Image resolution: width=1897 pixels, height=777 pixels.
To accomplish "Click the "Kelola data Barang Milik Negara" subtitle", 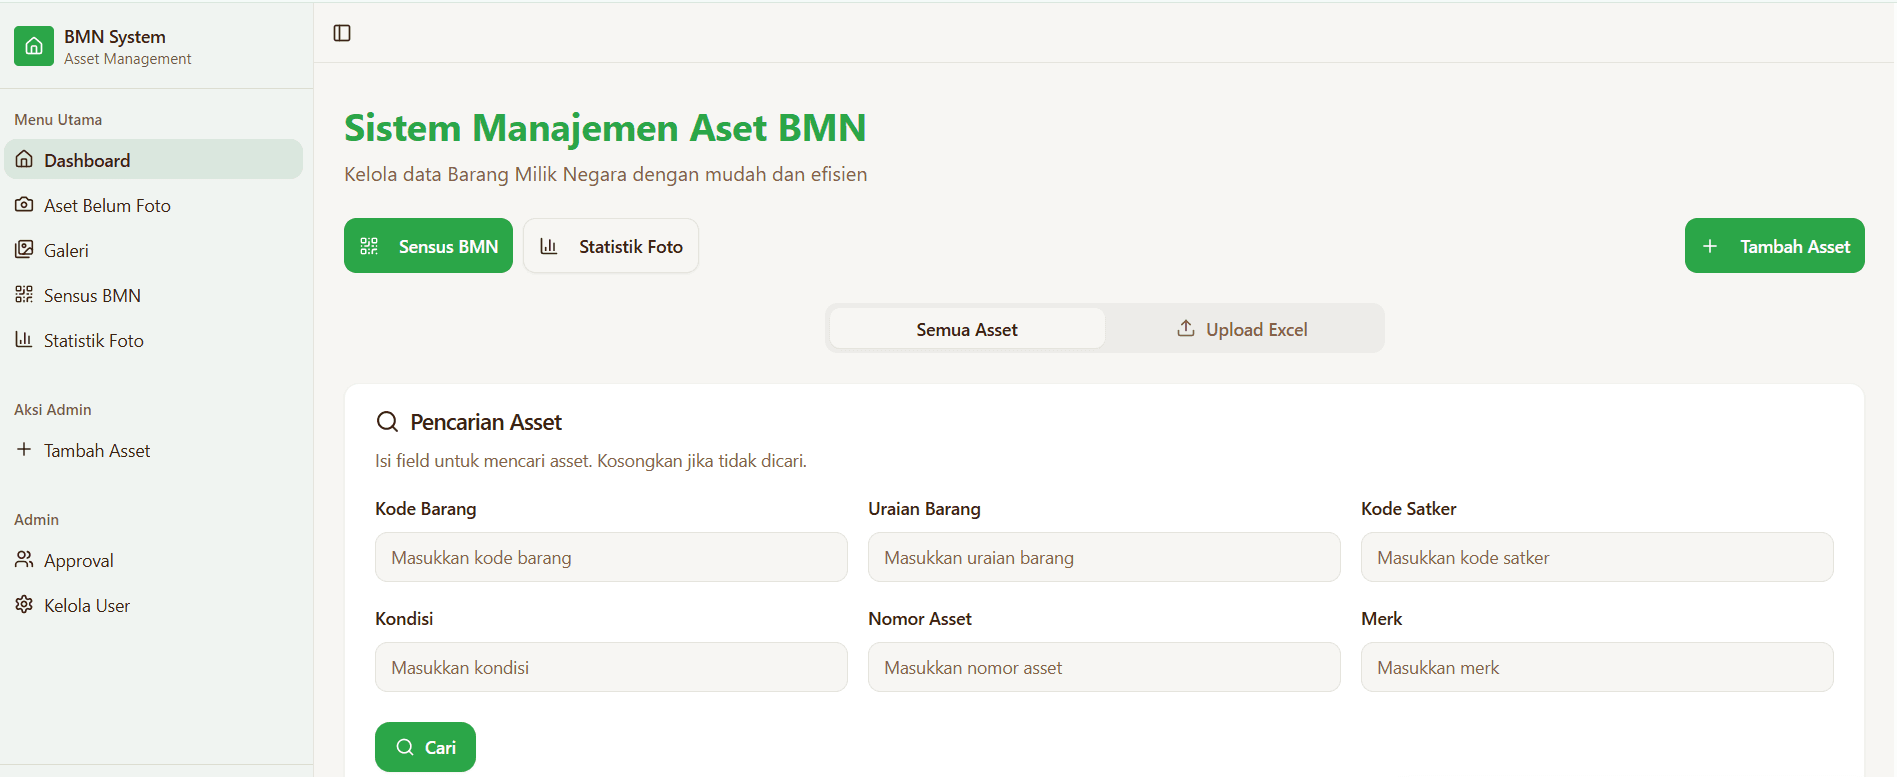I will click(x=606, y=174).
